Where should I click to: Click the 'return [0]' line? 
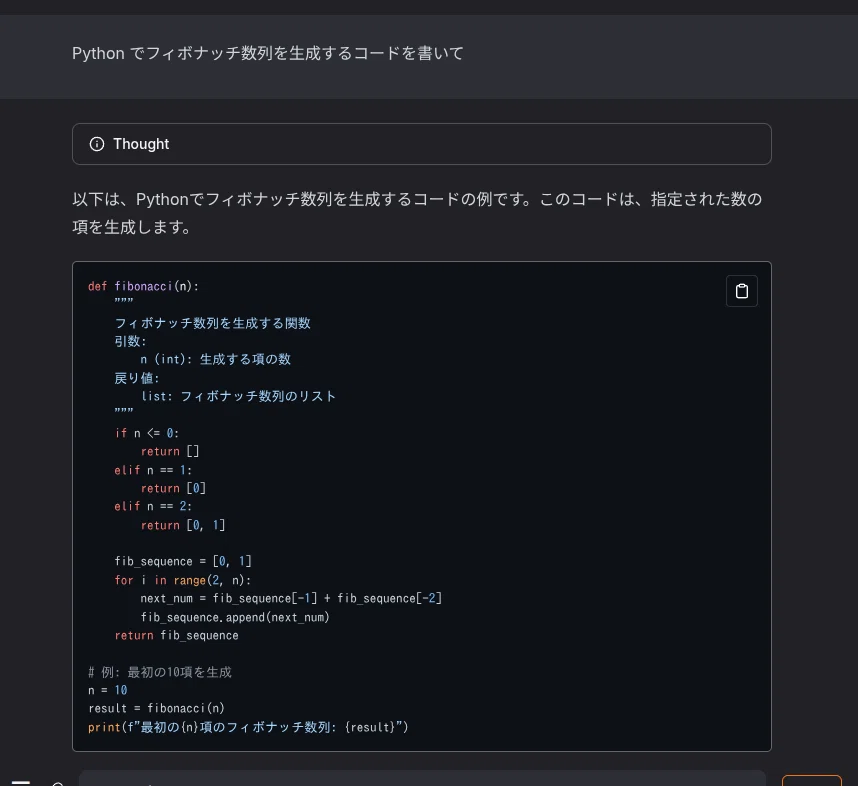[173, 488]
